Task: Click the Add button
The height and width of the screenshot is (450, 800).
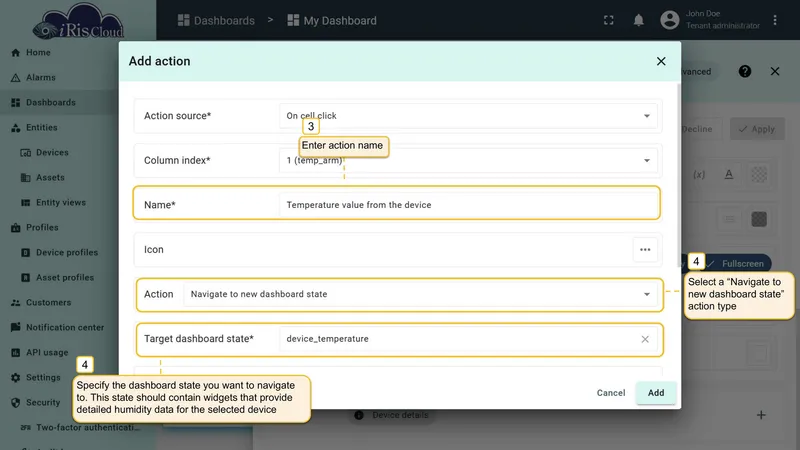Action: 656,393
